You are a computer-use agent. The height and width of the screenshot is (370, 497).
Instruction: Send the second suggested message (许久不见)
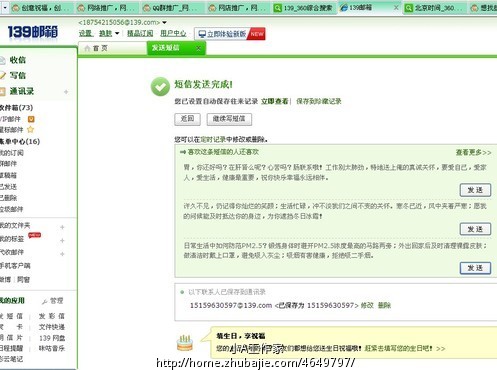point(475,229)
